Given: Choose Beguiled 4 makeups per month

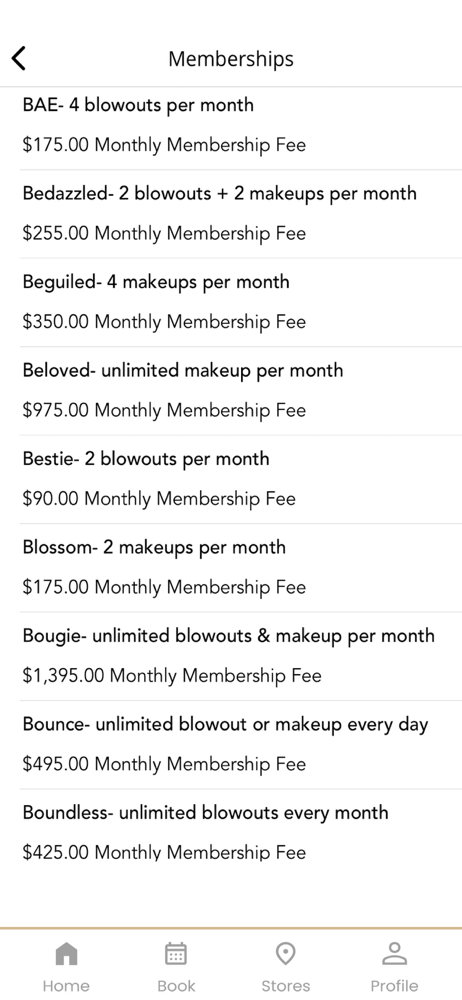Looking at the screenshot, I should [231, 303].
